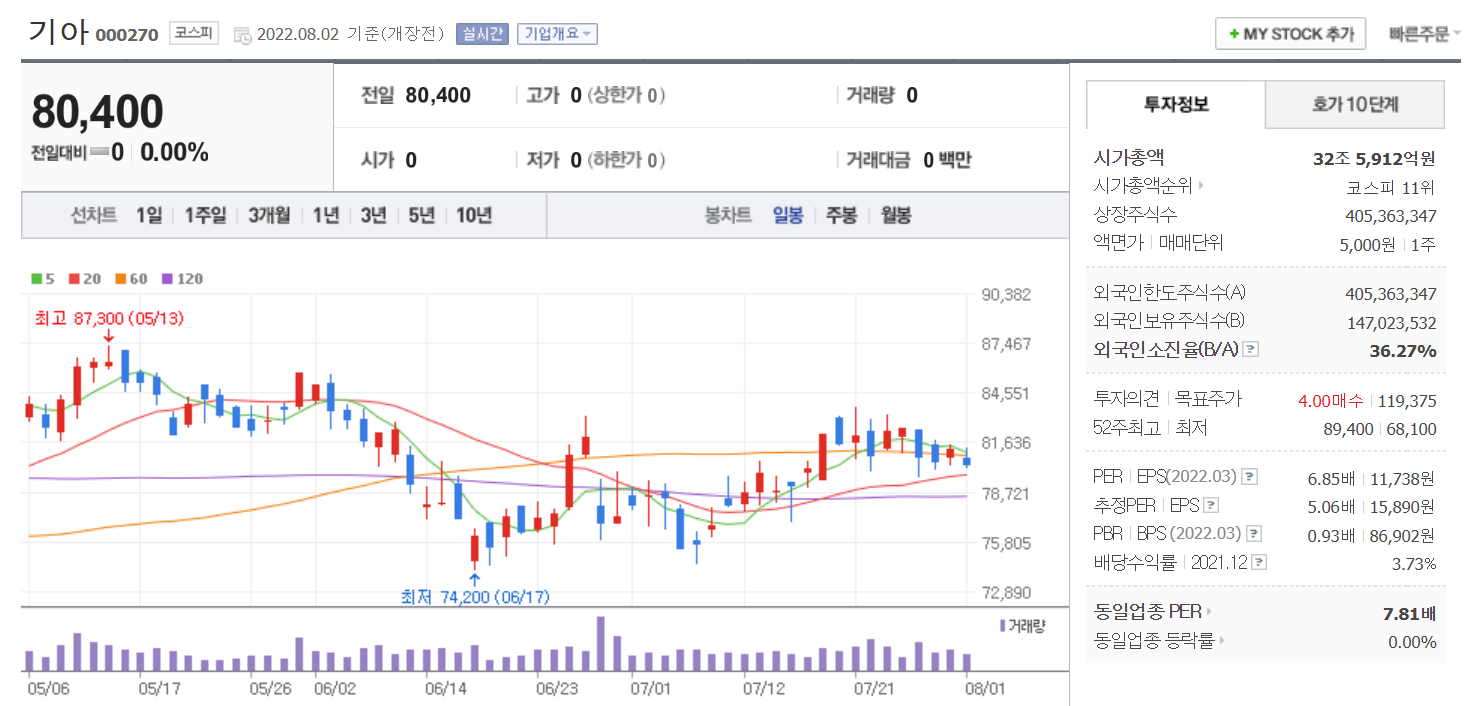Click the help icon next to 배당수익률 2021.12
Screen dimensions: 1471x706
[1260, 563]
